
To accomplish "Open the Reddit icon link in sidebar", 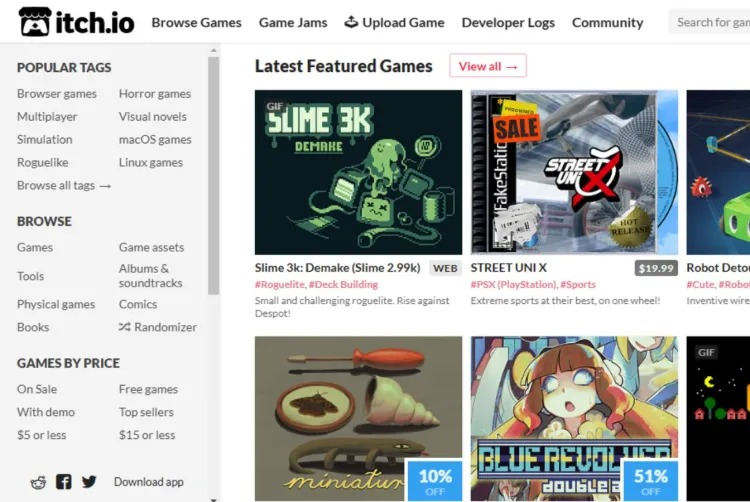I will click(x=38, y=482).
